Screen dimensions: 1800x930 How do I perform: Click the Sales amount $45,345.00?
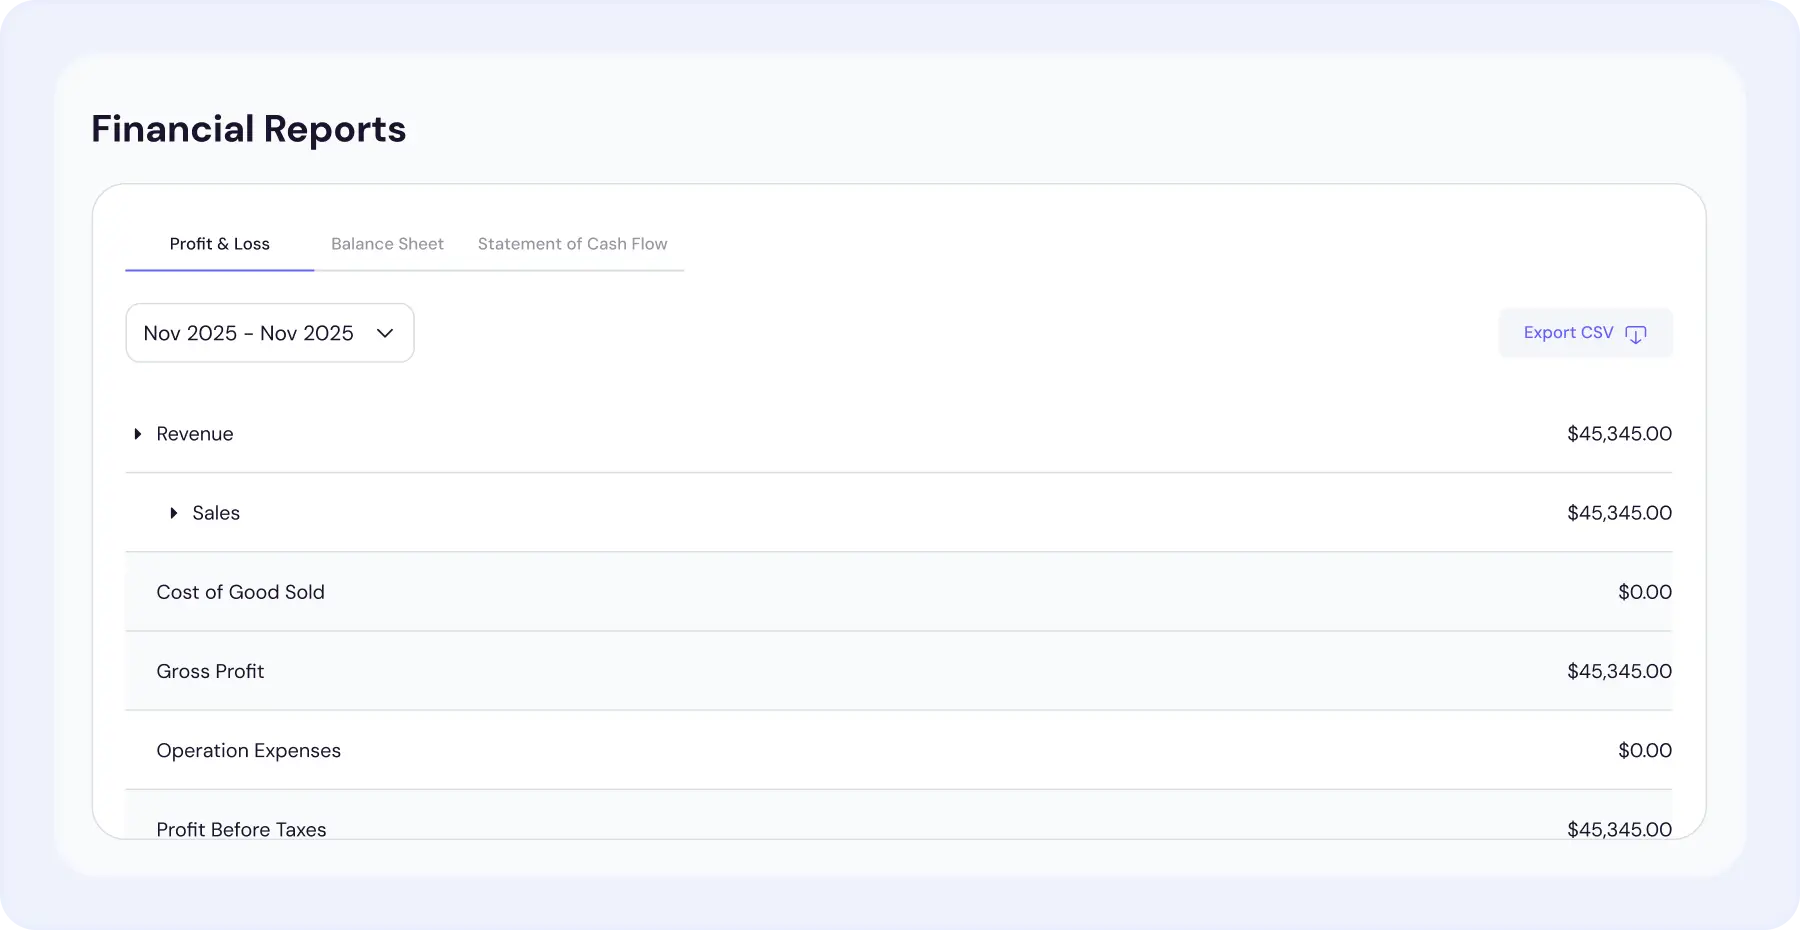[x=1619, y=513]
